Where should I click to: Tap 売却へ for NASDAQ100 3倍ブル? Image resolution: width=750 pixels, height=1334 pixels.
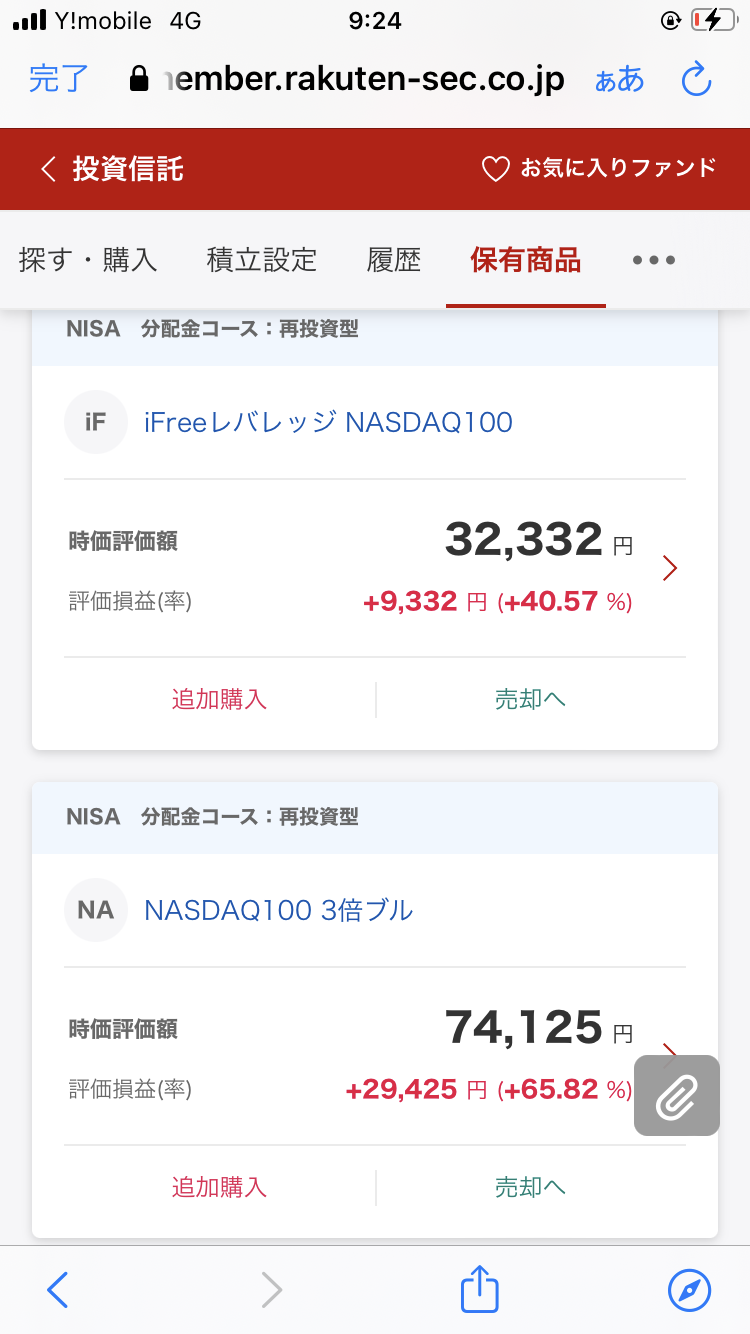(x=530, y=1187)
